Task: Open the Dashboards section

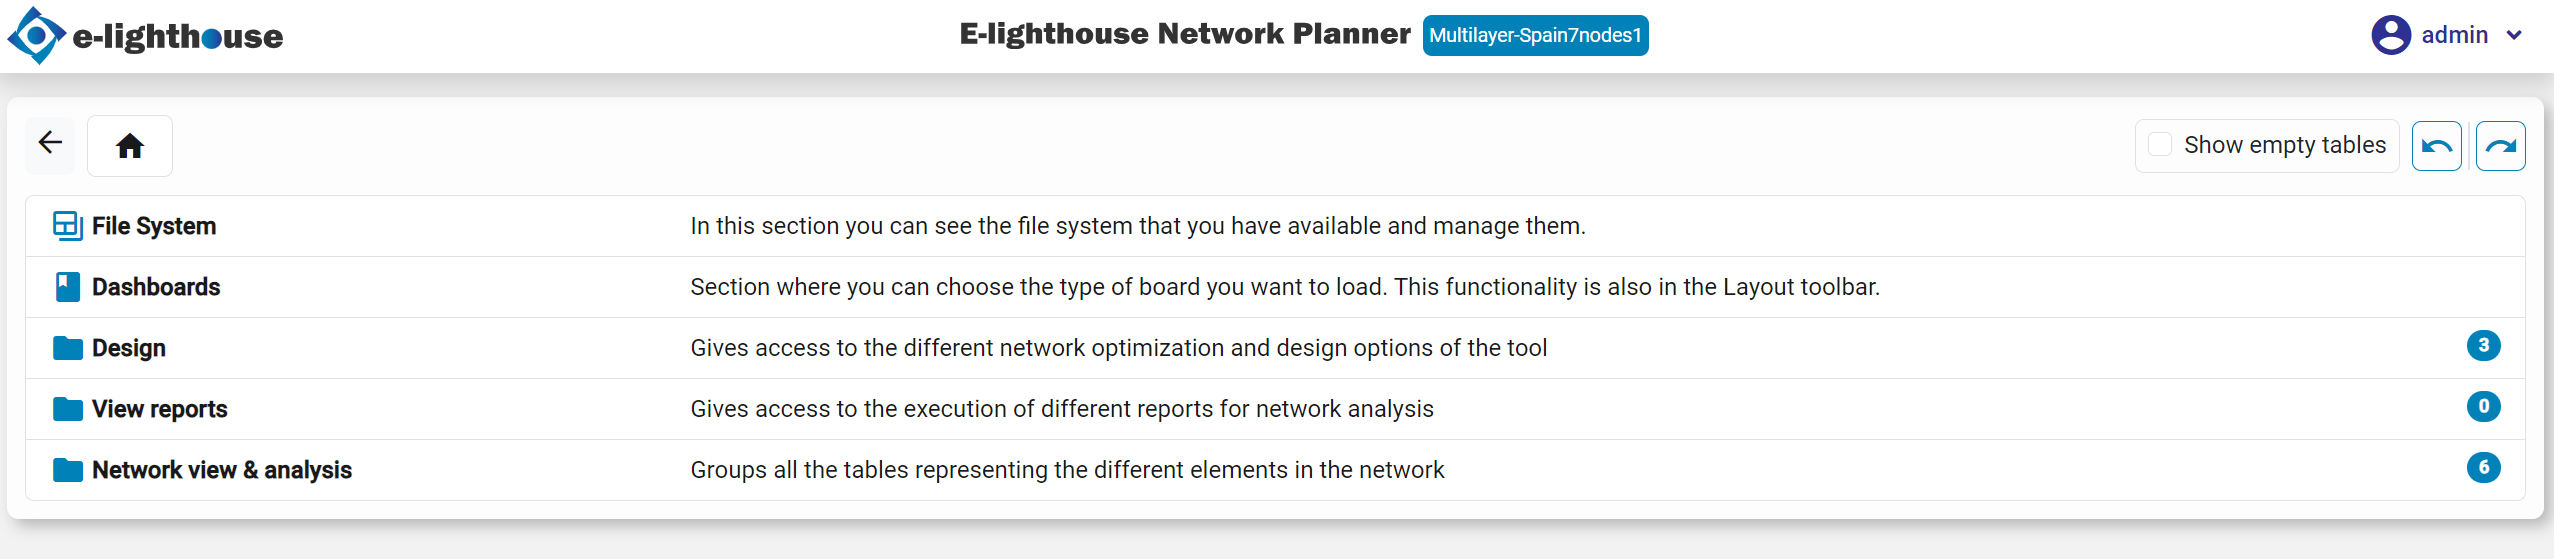Action: pos(156,287)
